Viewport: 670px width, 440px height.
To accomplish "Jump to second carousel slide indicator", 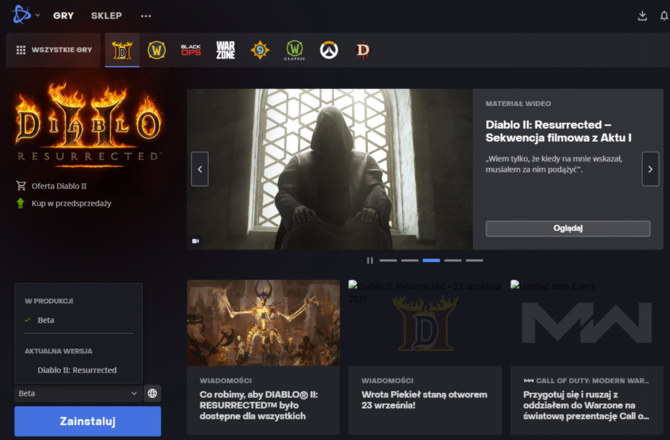I will tap(409, 260).
